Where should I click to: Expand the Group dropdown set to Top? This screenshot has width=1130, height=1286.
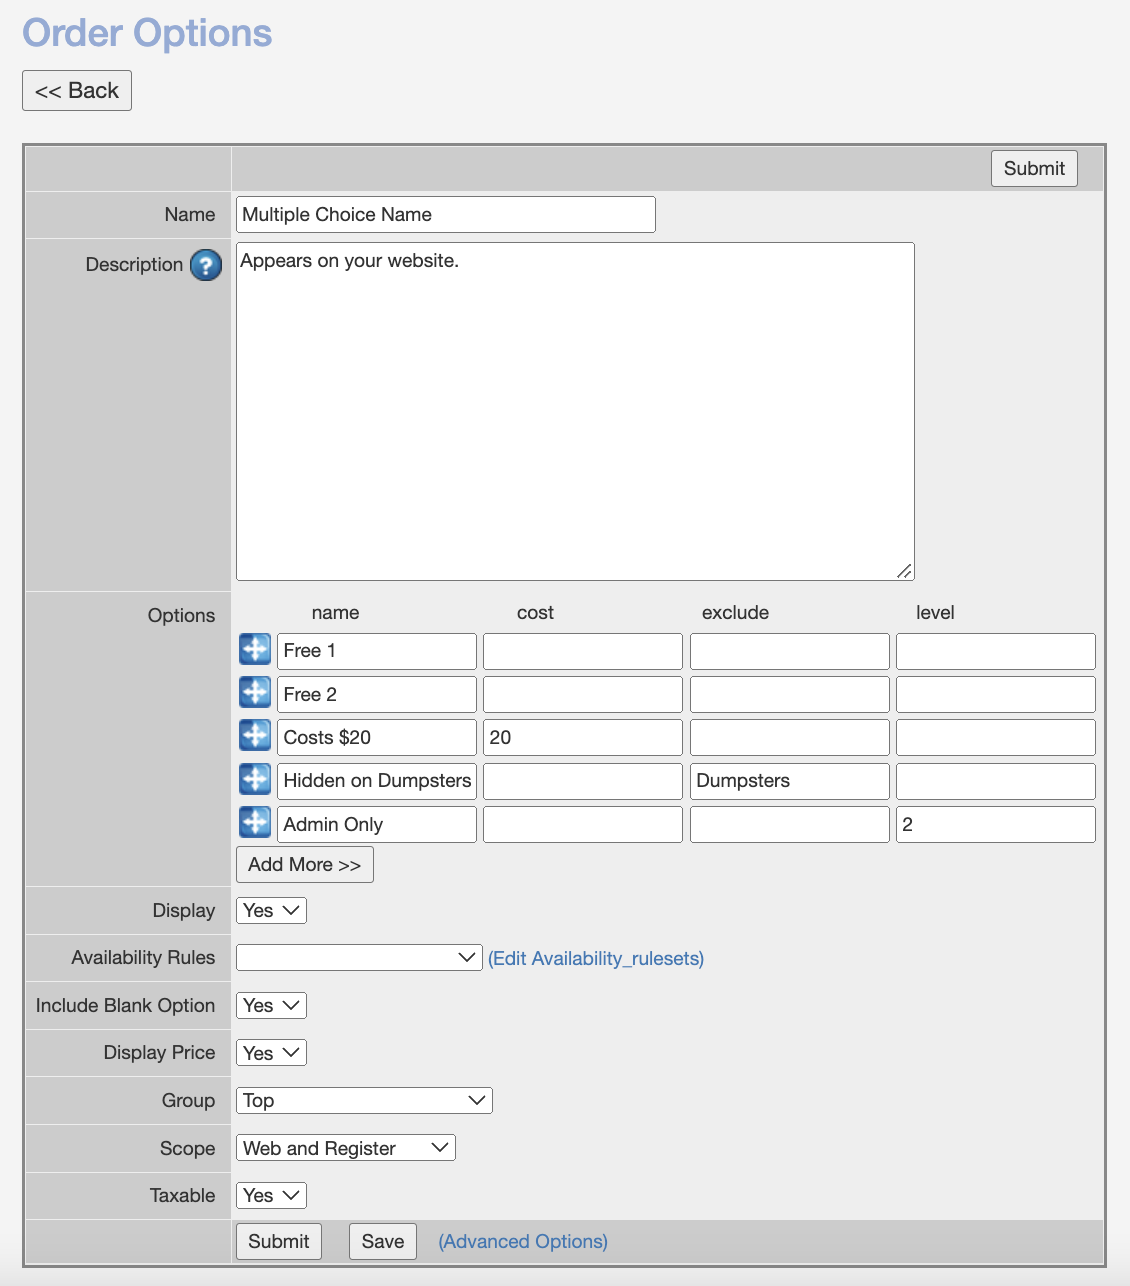pos(364,1100)
